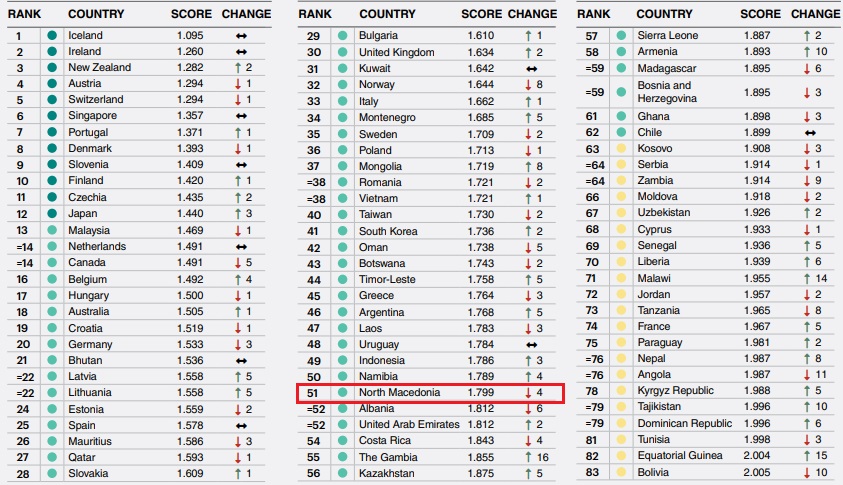Click the Iceland country name
The width and height of the screenshot is (843, 485).
(85, 35)
